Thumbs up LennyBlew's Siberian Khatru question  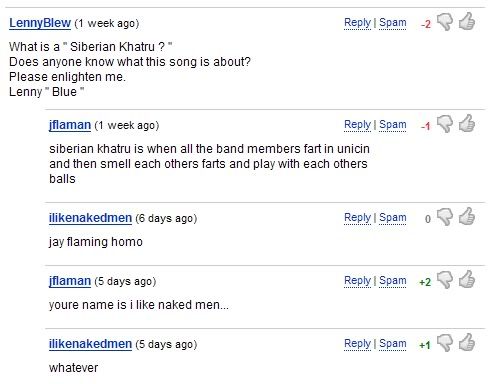[x=467, y=22]
